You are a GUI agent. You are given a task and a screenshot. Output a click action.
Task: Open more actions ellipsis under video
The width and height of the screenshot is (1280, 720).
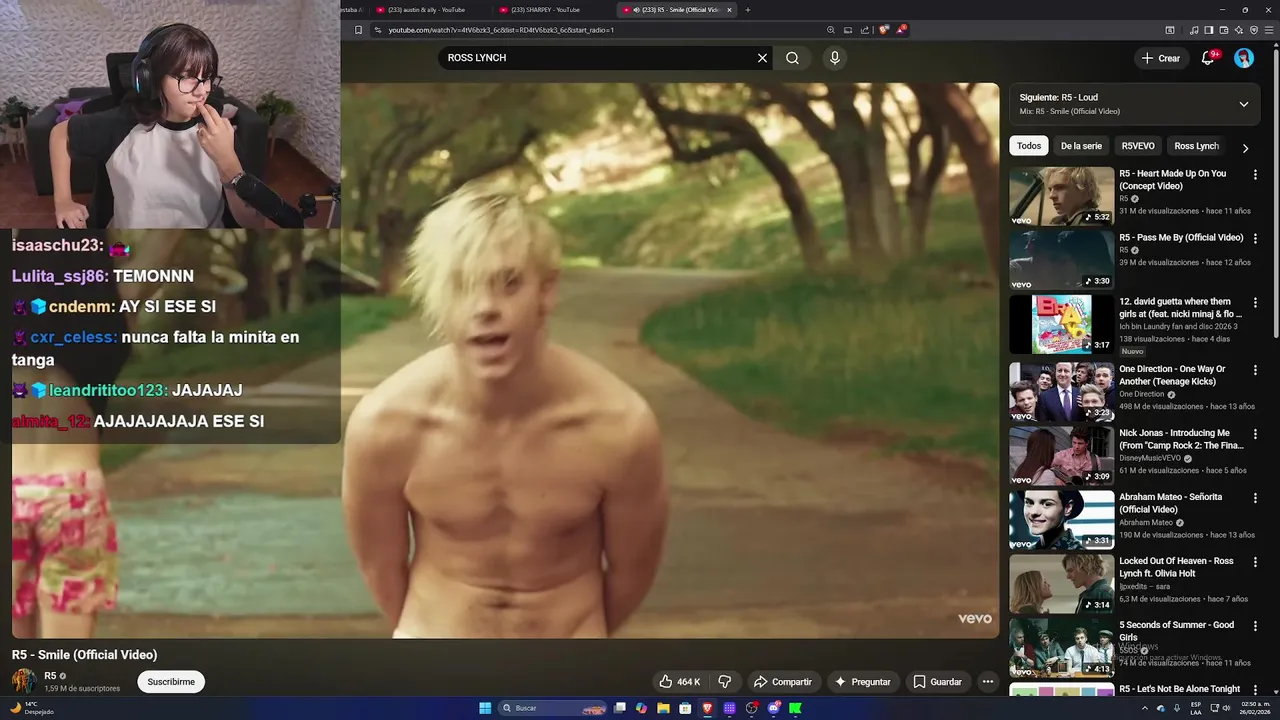[988, 682]
